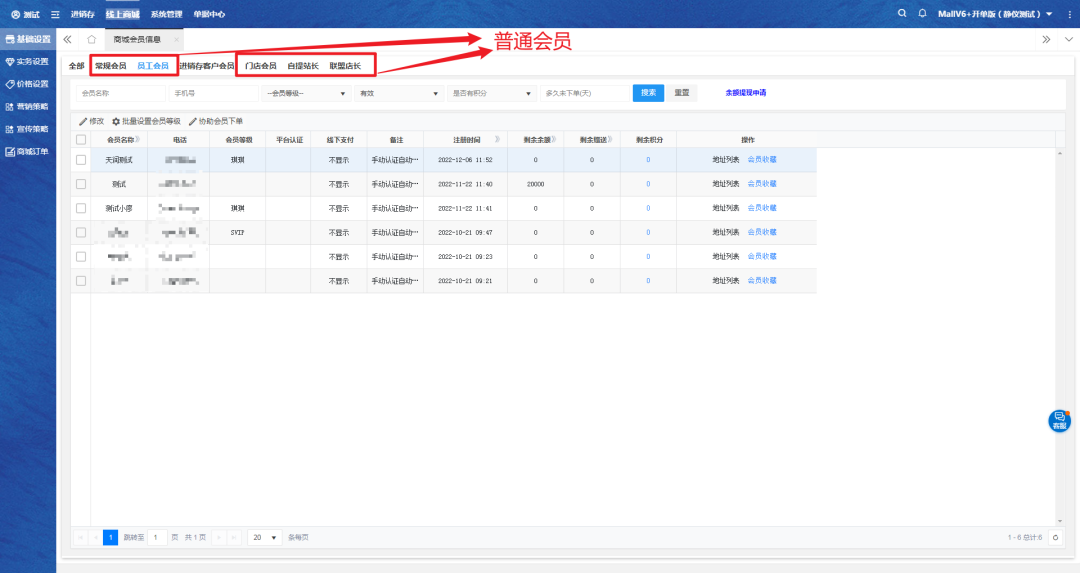
Task: Click the home icon beside the page tab
Action: click(91, 40)
